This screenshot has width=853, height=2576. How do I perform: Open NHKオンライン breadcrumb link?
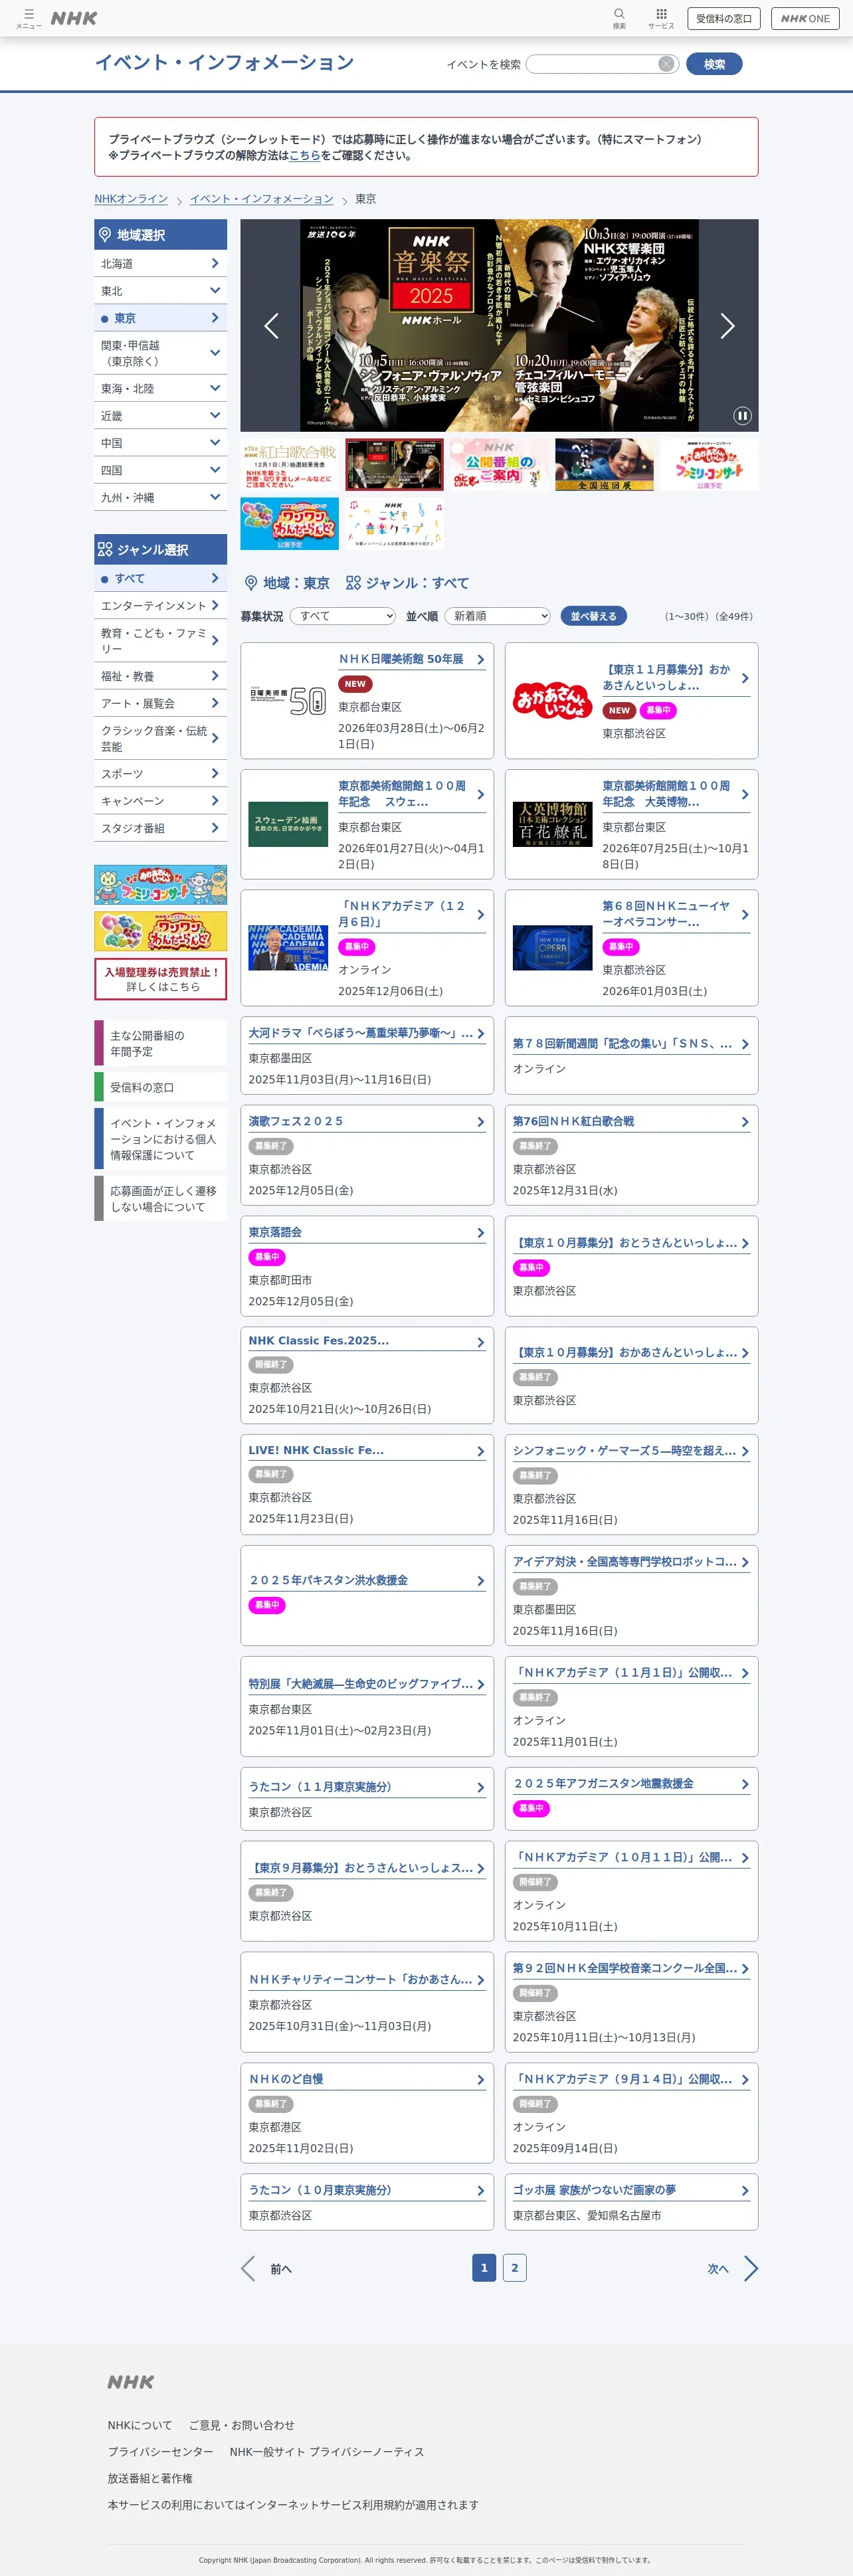[131, 199]
